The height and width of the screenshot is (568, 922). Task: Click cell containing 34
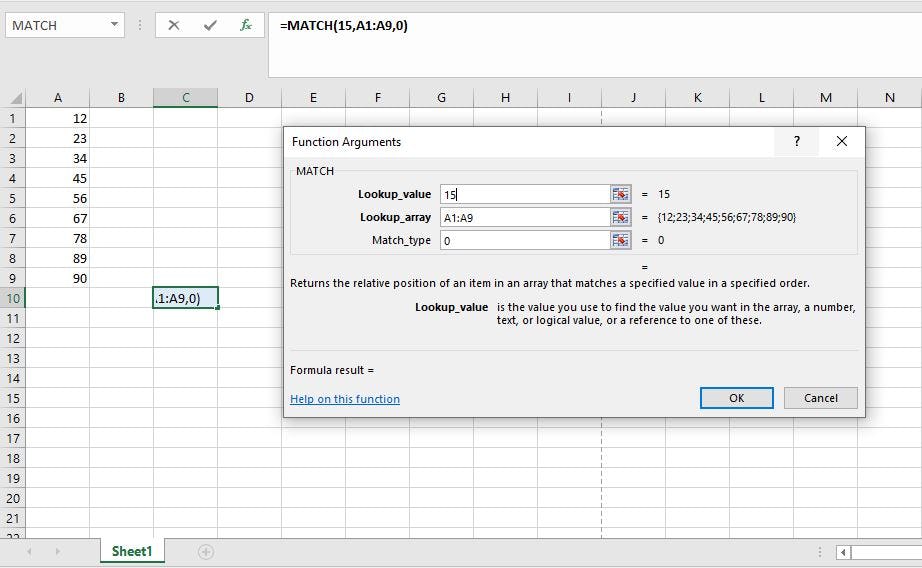click(x=58, y=158)
